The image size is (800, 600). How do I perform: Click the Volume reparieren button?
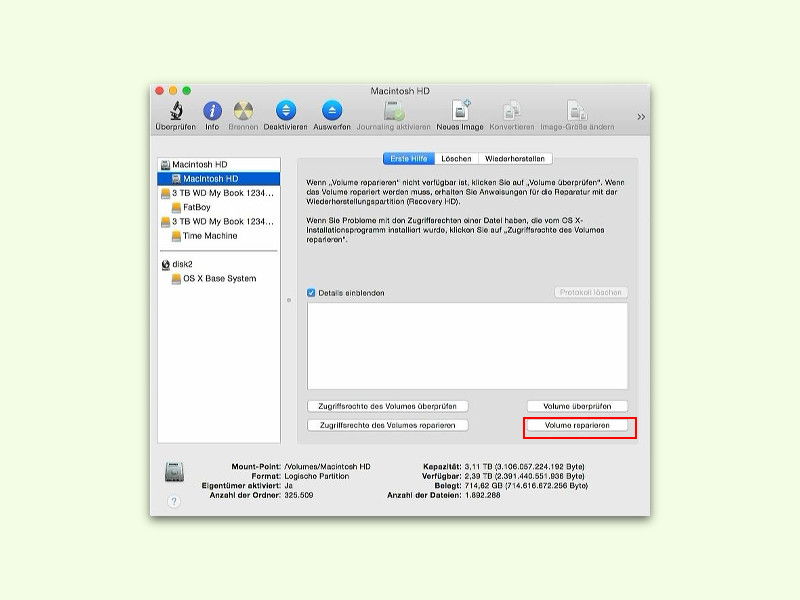577,425
